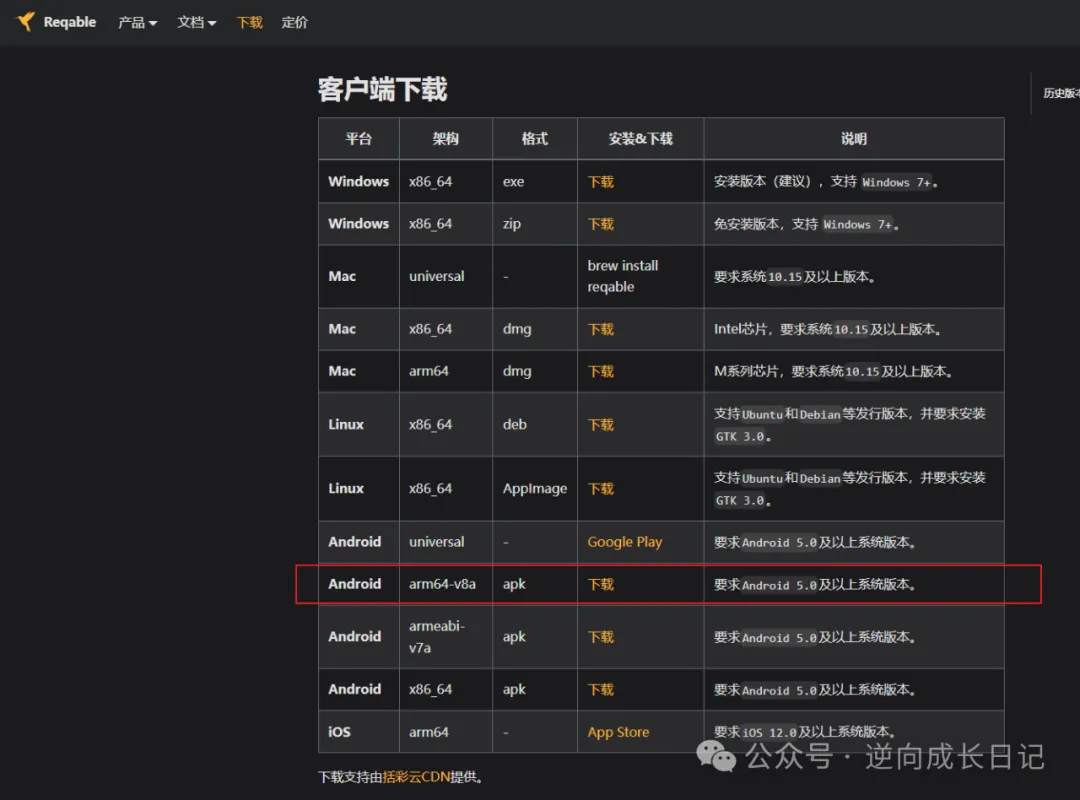Image resolution: width=1080 pixels, height=800 pixels.
Task: Open the App Store link for iOS
Action: click(x=618, y=732)
